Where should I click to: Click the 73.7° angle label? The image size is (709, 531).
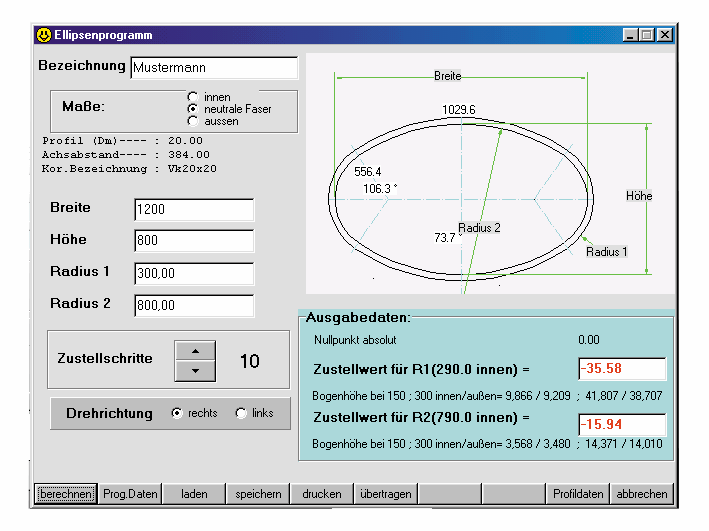point(448,237)
